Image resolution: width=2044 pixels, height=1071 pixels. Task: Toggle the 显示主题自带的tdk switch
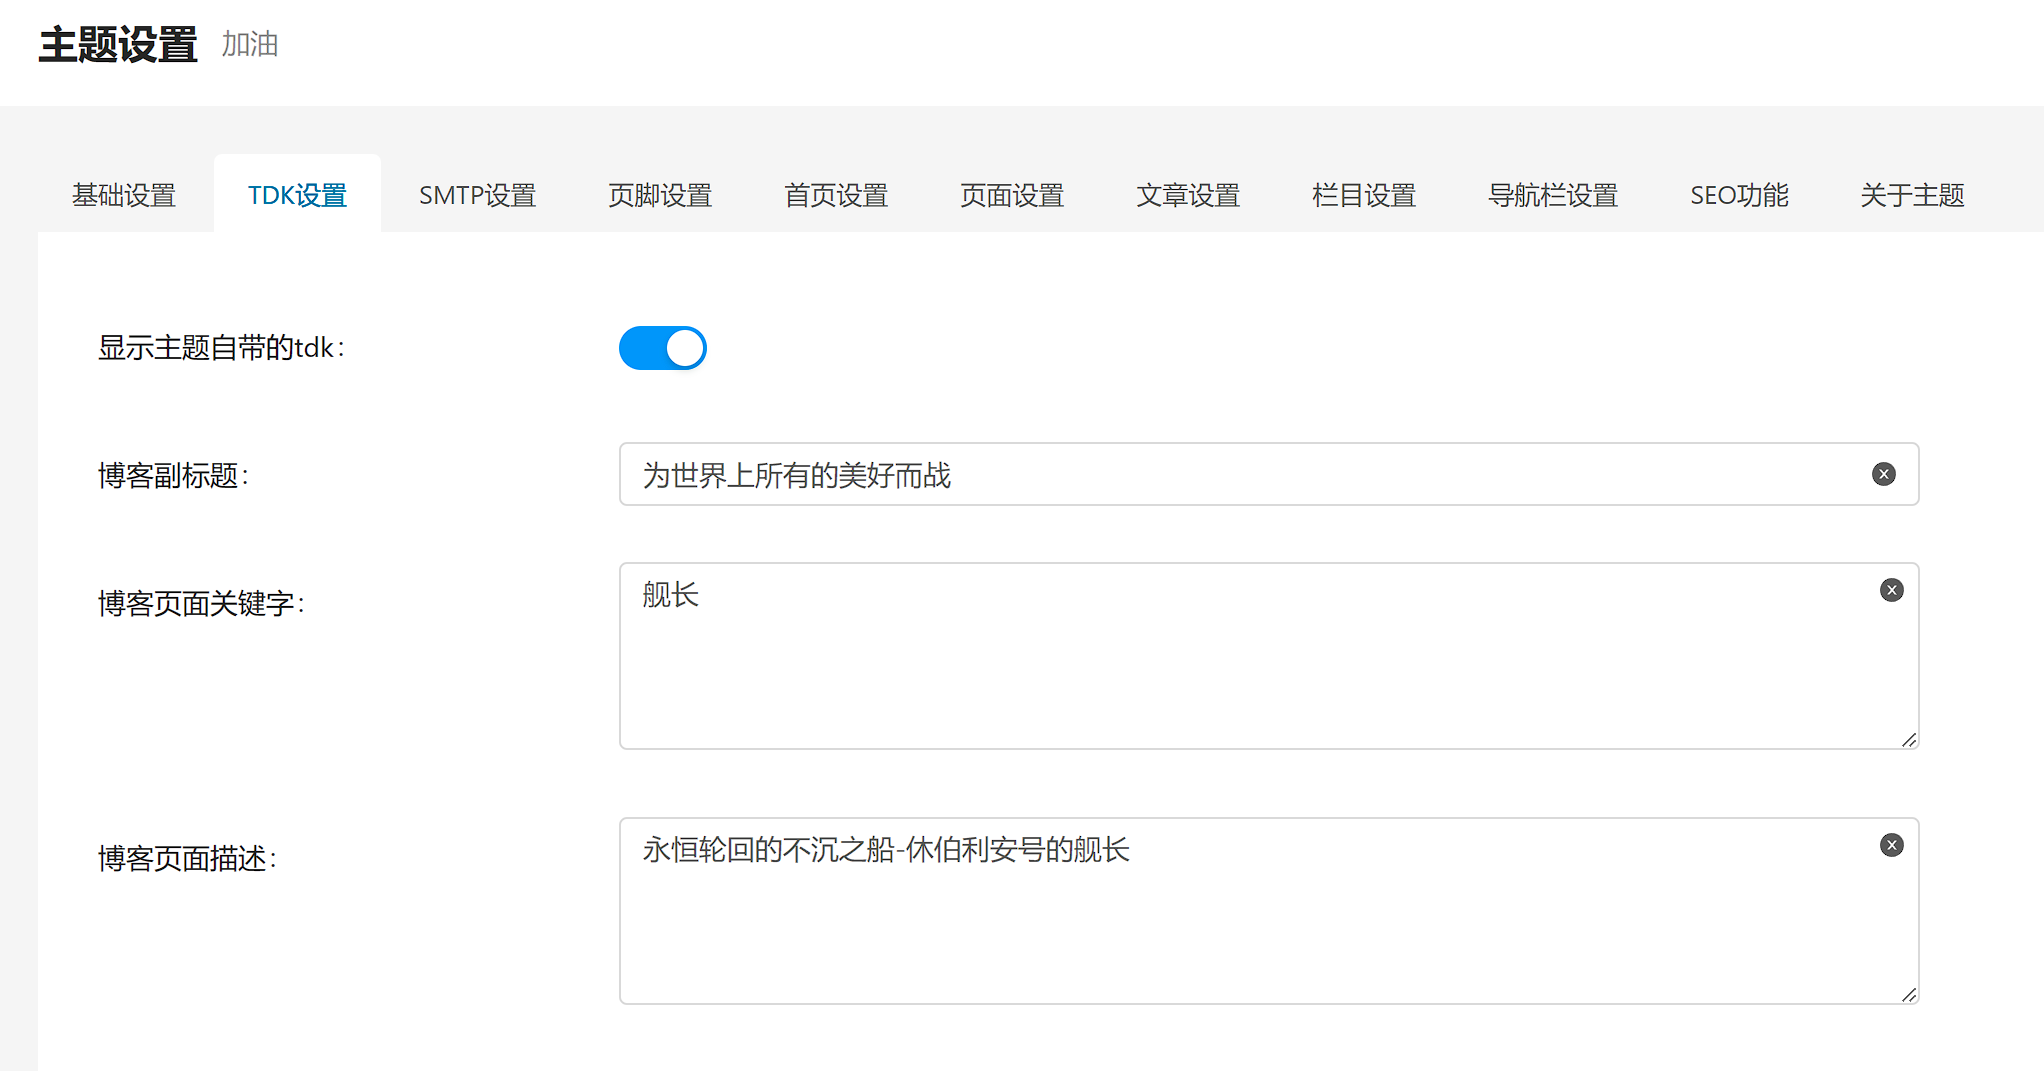663,348
